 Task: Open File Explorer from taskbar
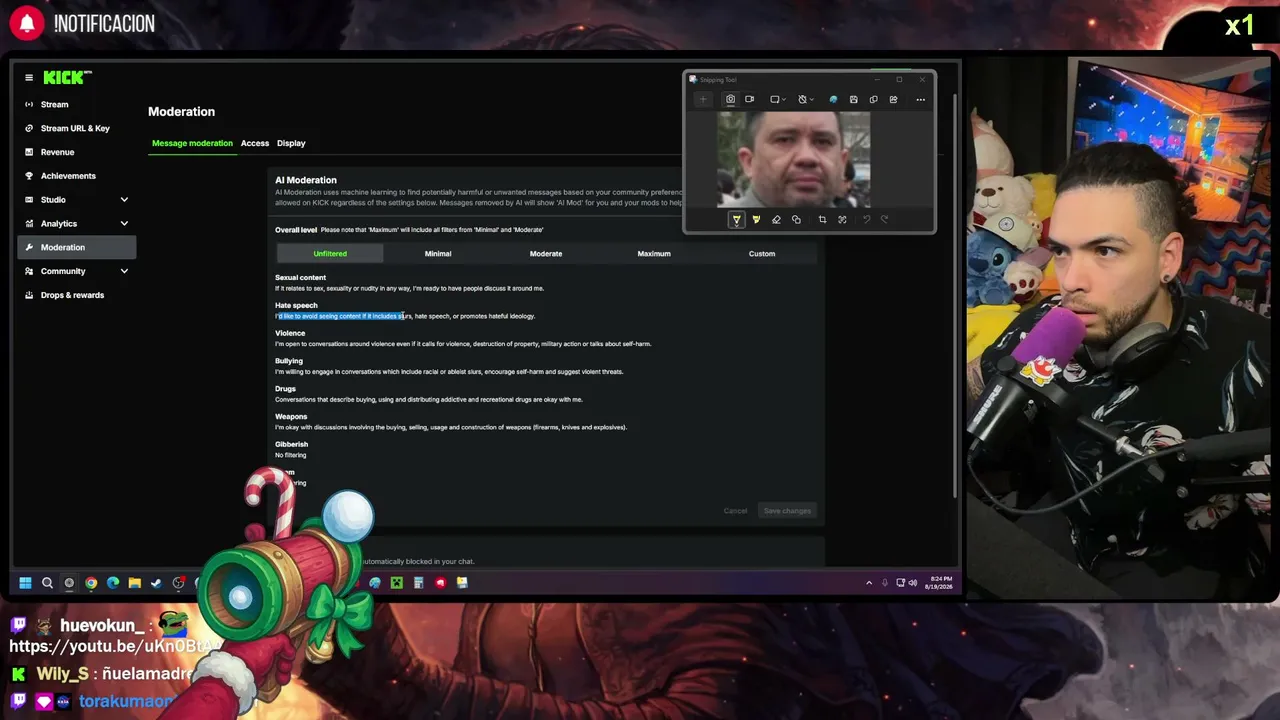click(134, 583)
